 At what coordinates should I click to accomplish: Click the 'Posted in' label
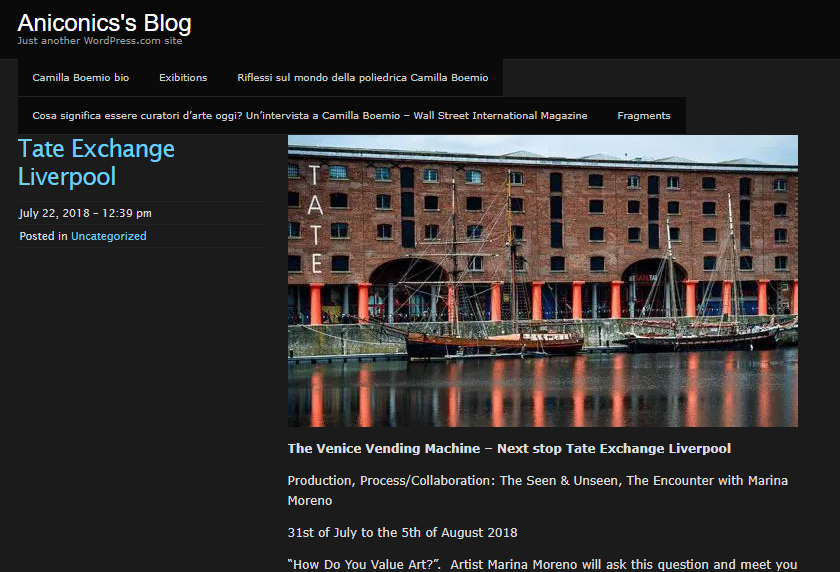43,236
